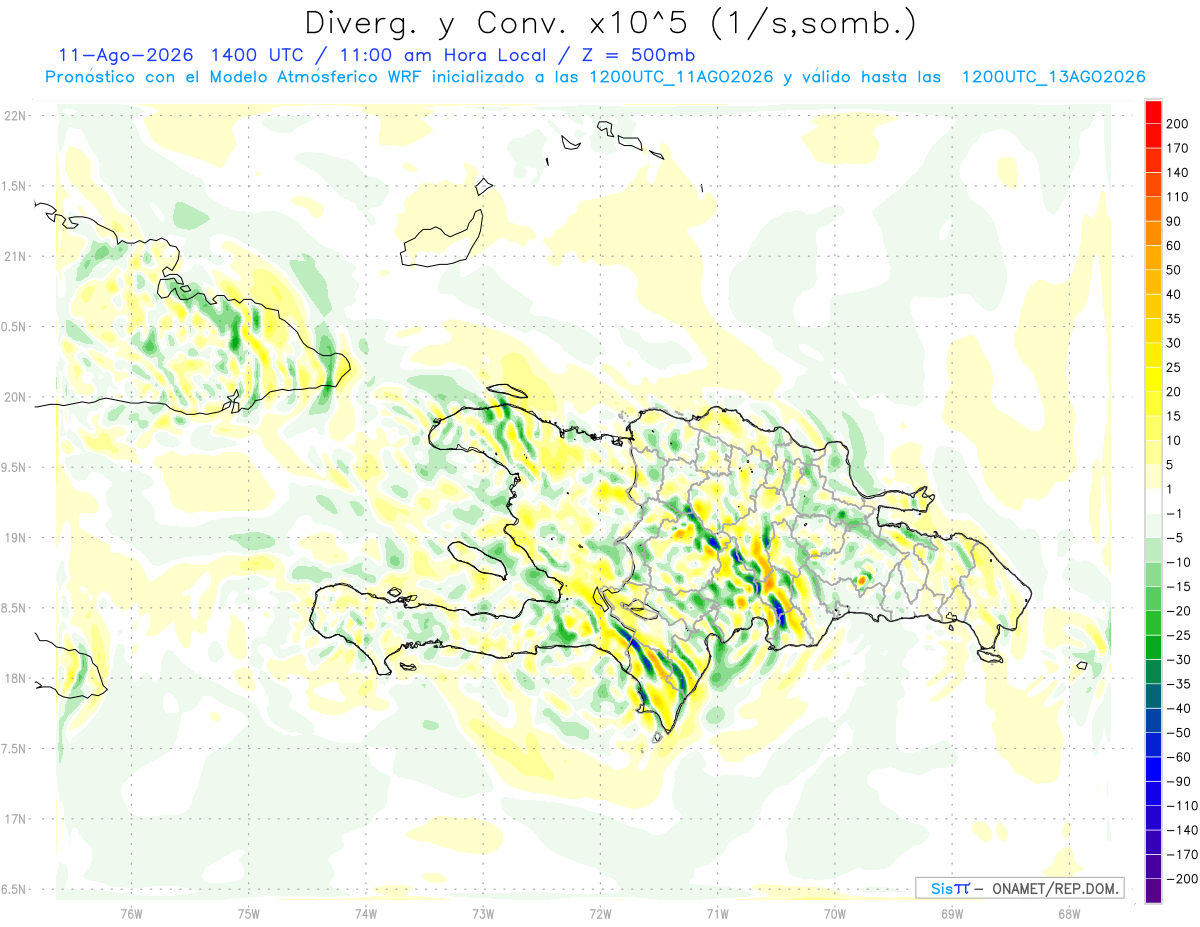The height and width of the screenshot is (927, 1200).
Task: Click the '-10' value on the color scale
Action: [x=1179, y=563]
